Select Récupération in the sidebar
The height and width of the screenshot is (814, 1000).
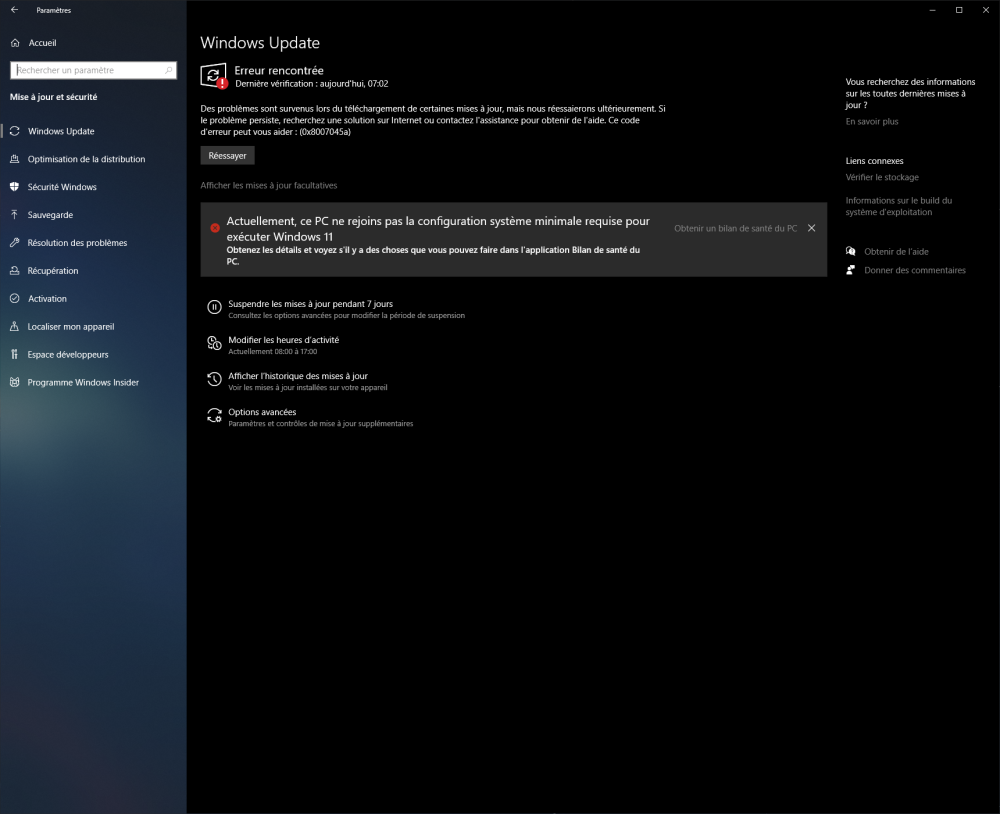tap(53, 271)
